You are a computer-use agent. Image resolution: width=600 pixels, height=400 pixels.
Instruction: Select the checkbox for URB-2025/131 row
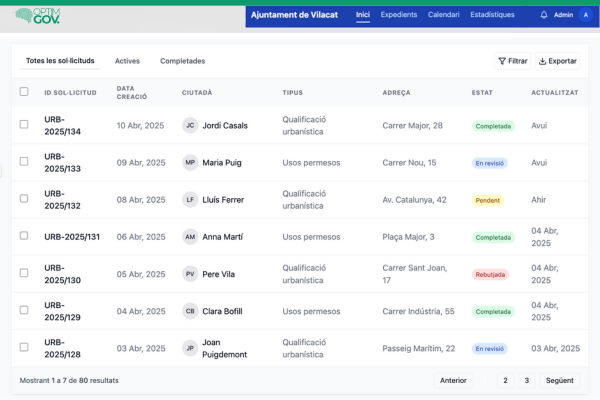tap(24, 237)
